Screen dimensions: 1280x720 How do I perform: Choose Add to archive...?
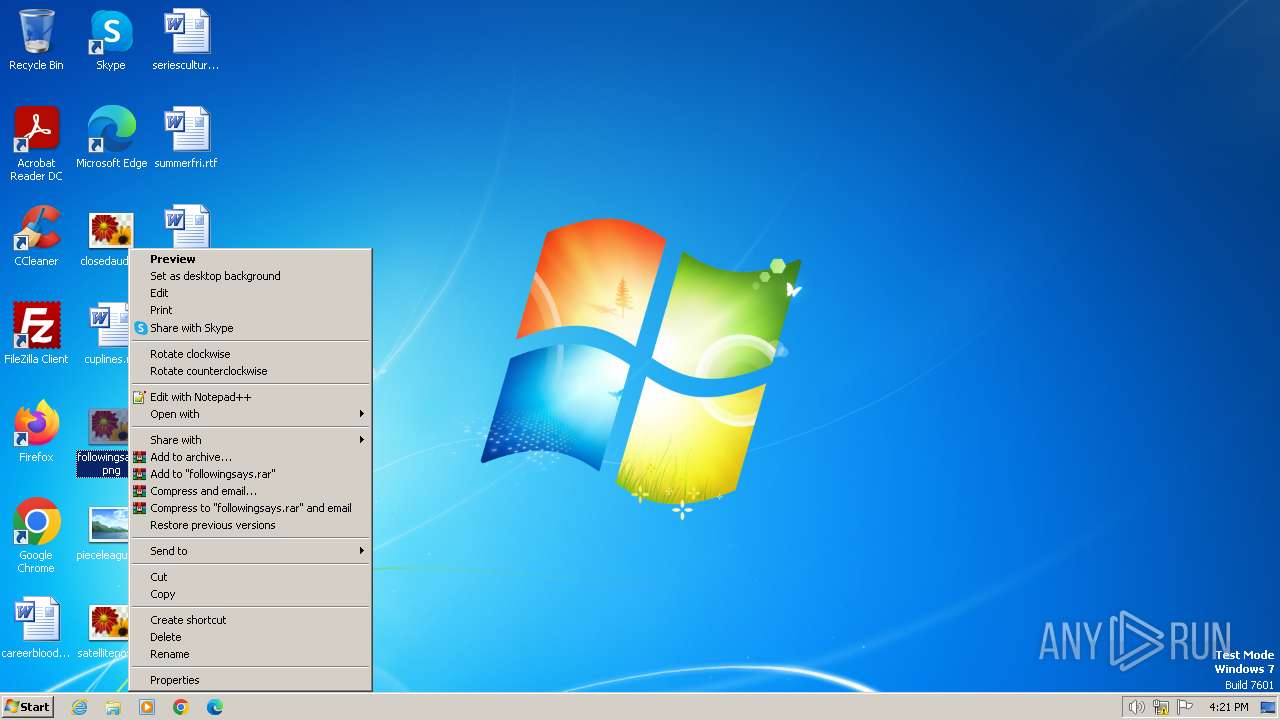click(250, 457)
